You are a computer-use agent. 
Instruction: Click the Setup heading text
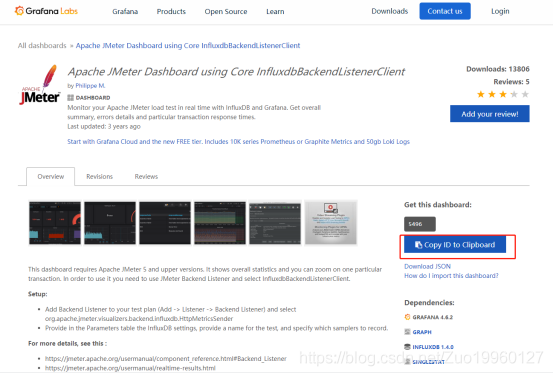37,294
